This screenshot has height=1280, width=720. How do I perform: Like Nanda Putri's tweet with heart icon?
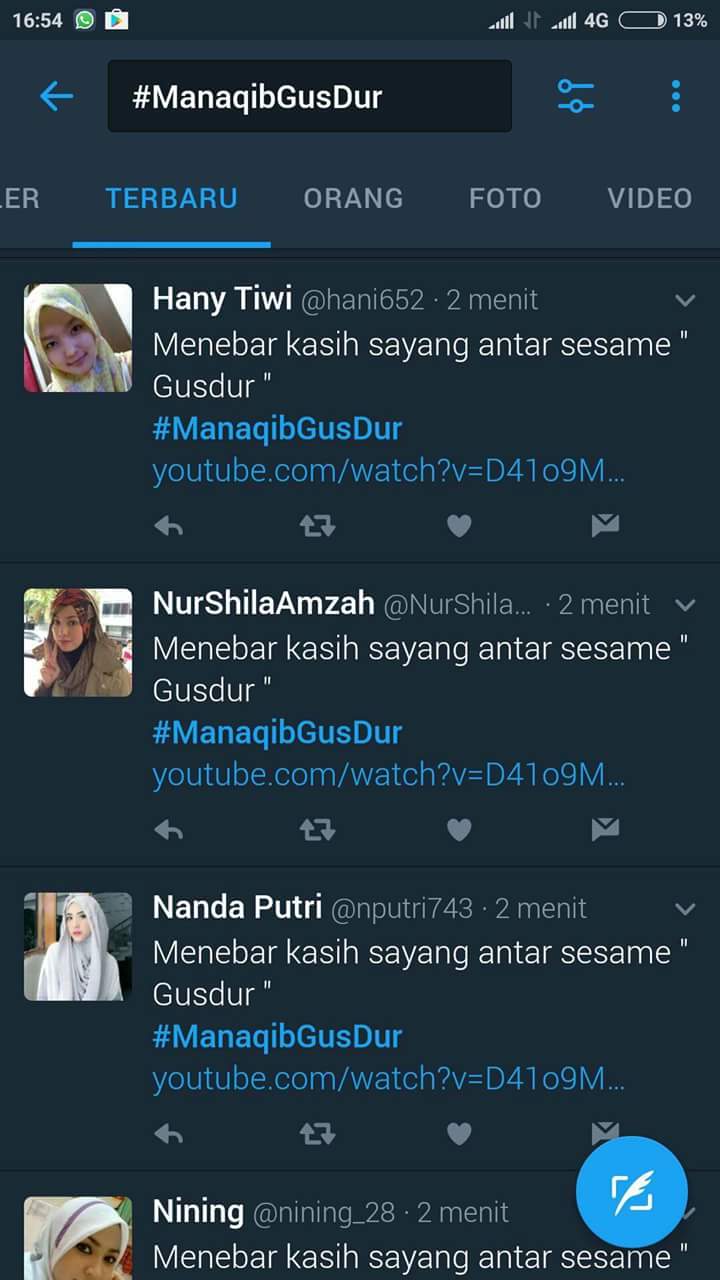(x=459, y=1133)
